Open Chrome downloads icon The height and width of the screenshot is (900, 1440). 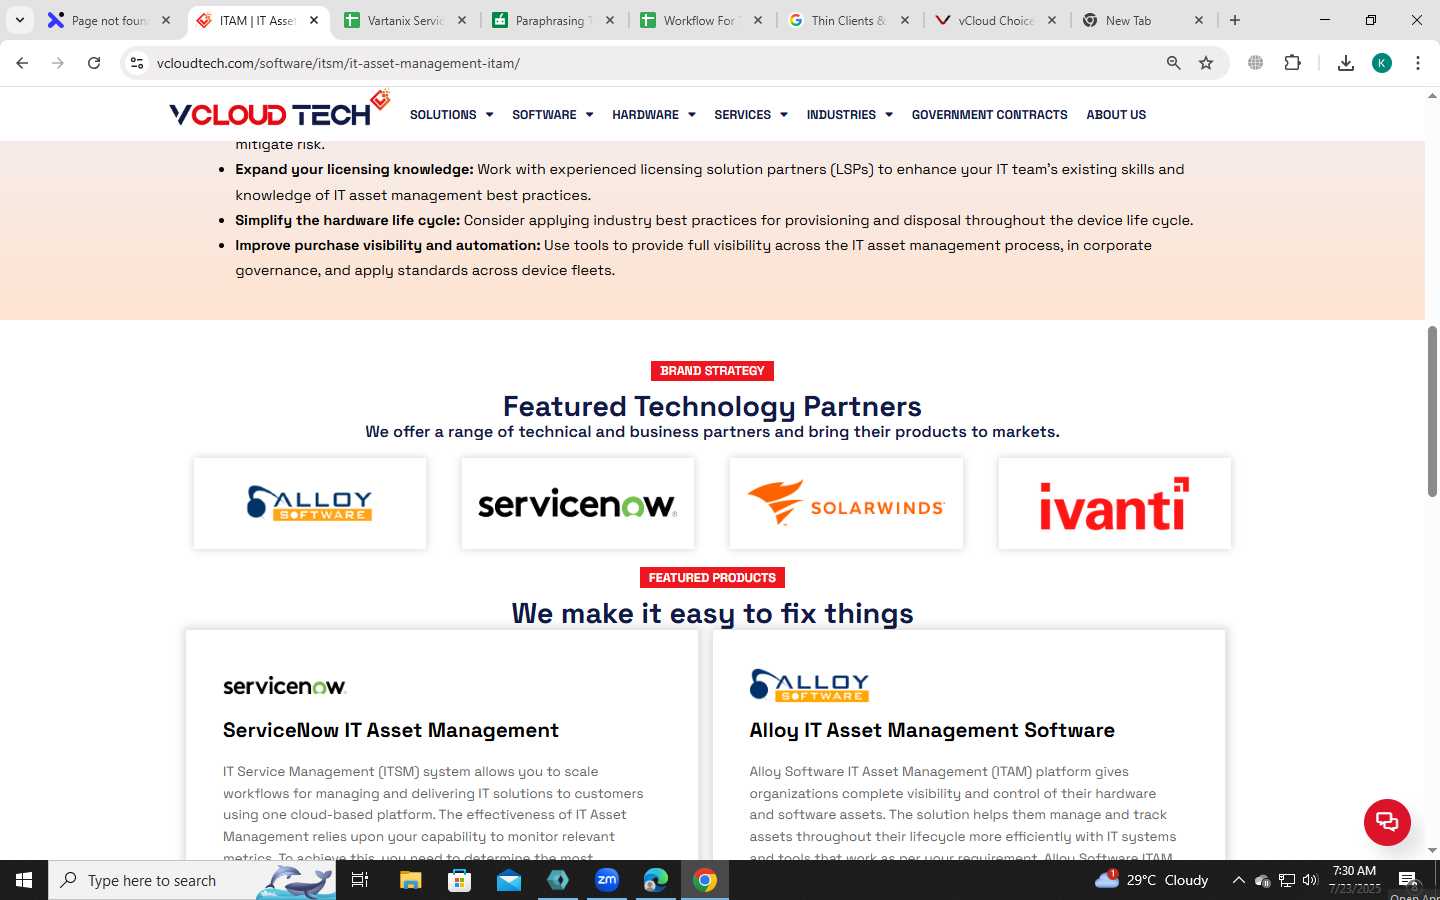coord(1346,63)
